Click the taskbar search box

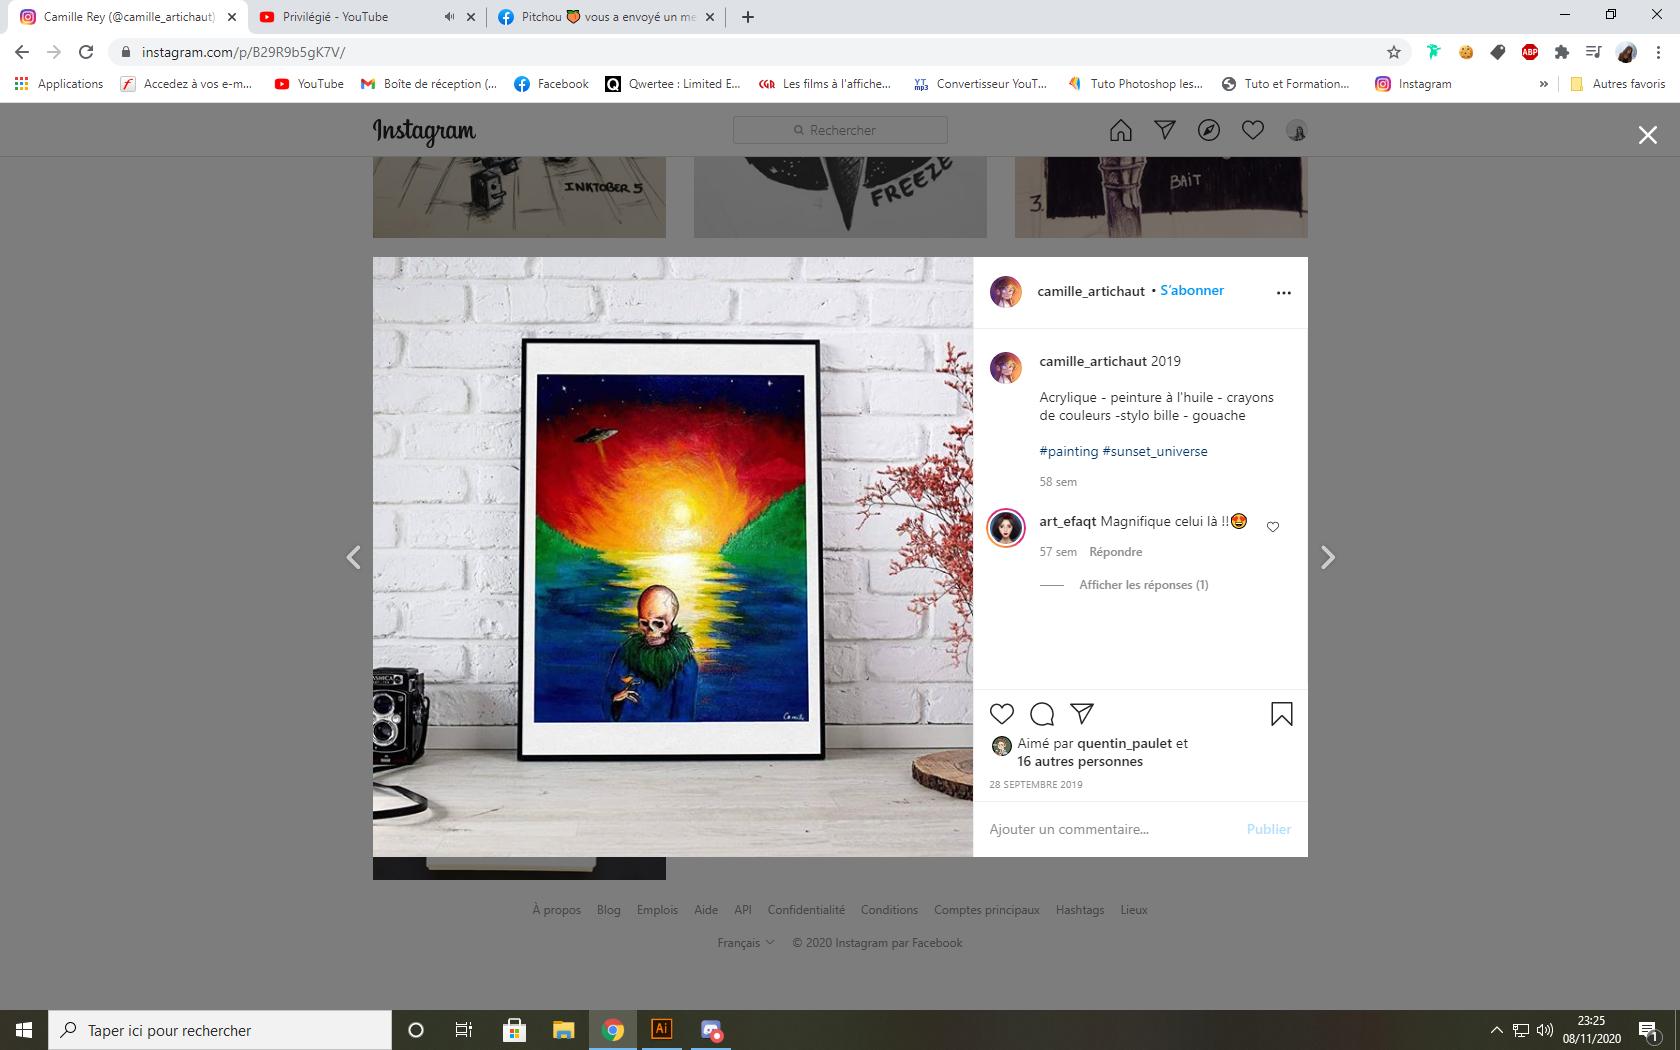[x=220, y=1030]
